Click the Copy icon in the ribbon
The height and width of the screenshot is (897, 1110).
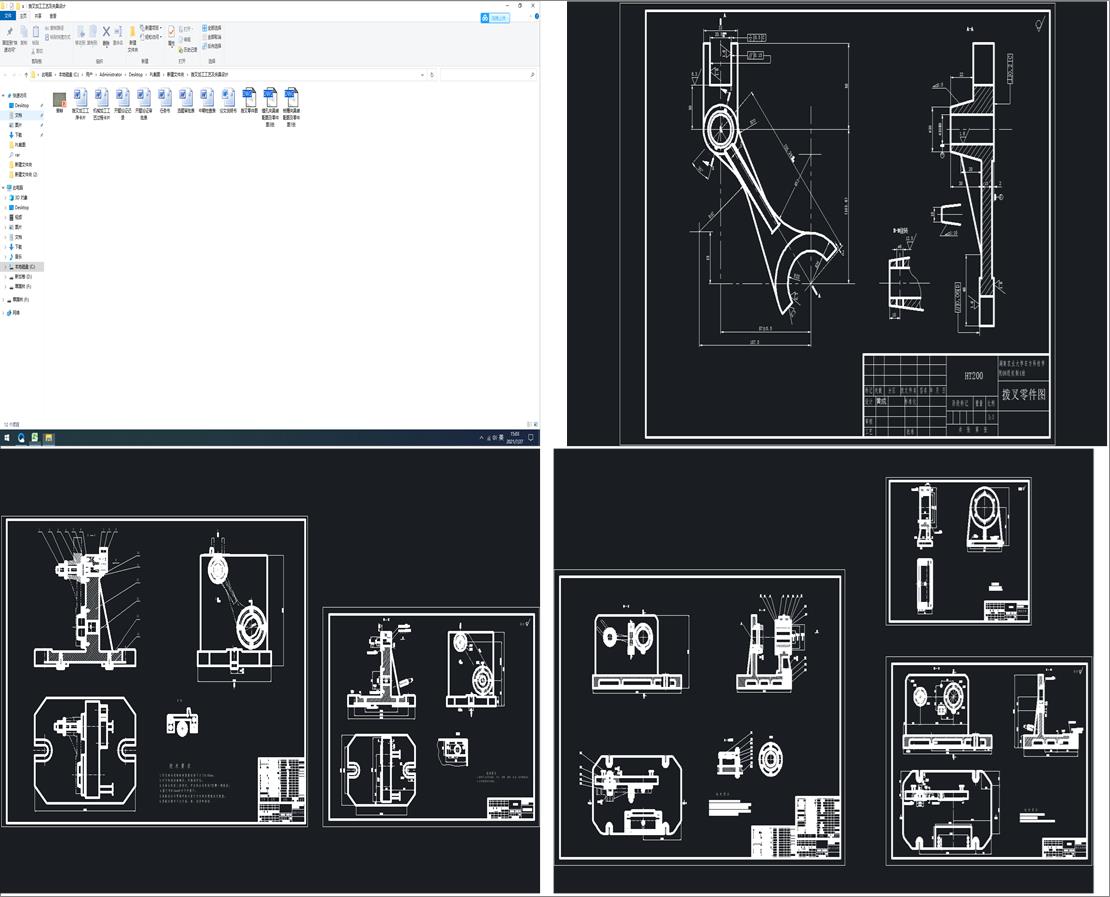click(24, 32)
